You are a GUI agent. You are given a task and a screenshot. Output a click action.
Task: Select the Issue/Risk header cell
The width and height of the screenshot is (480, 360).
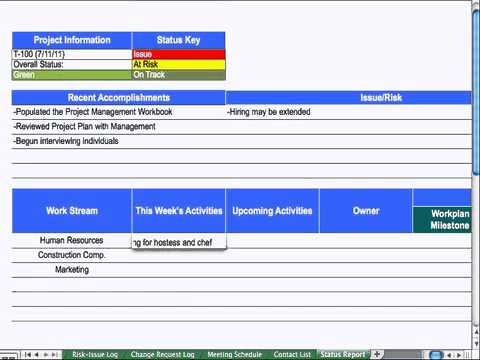click(349, 98)
